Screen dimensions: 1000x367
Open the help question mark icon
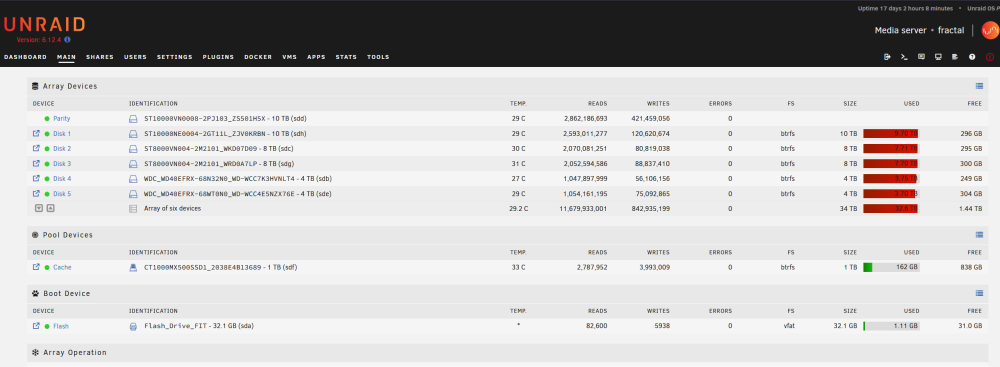[x=972, y=57]
